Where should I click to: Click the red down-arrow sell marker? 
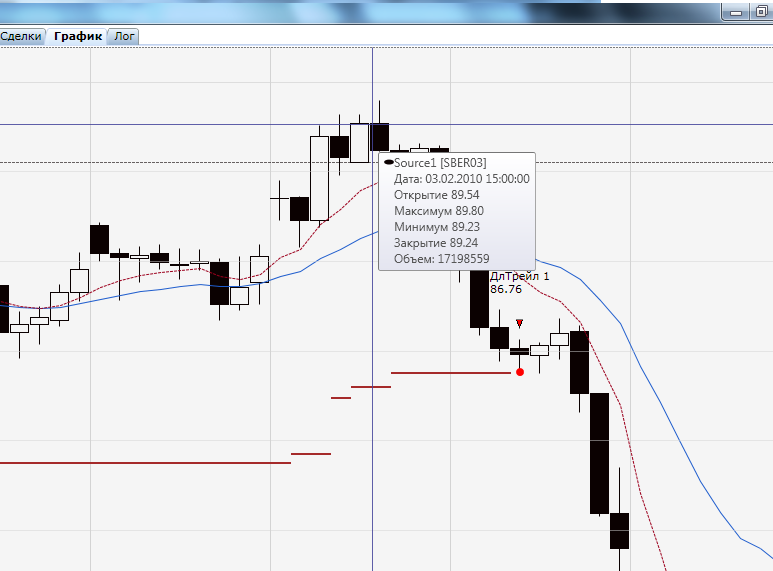(x=519, y=323)
